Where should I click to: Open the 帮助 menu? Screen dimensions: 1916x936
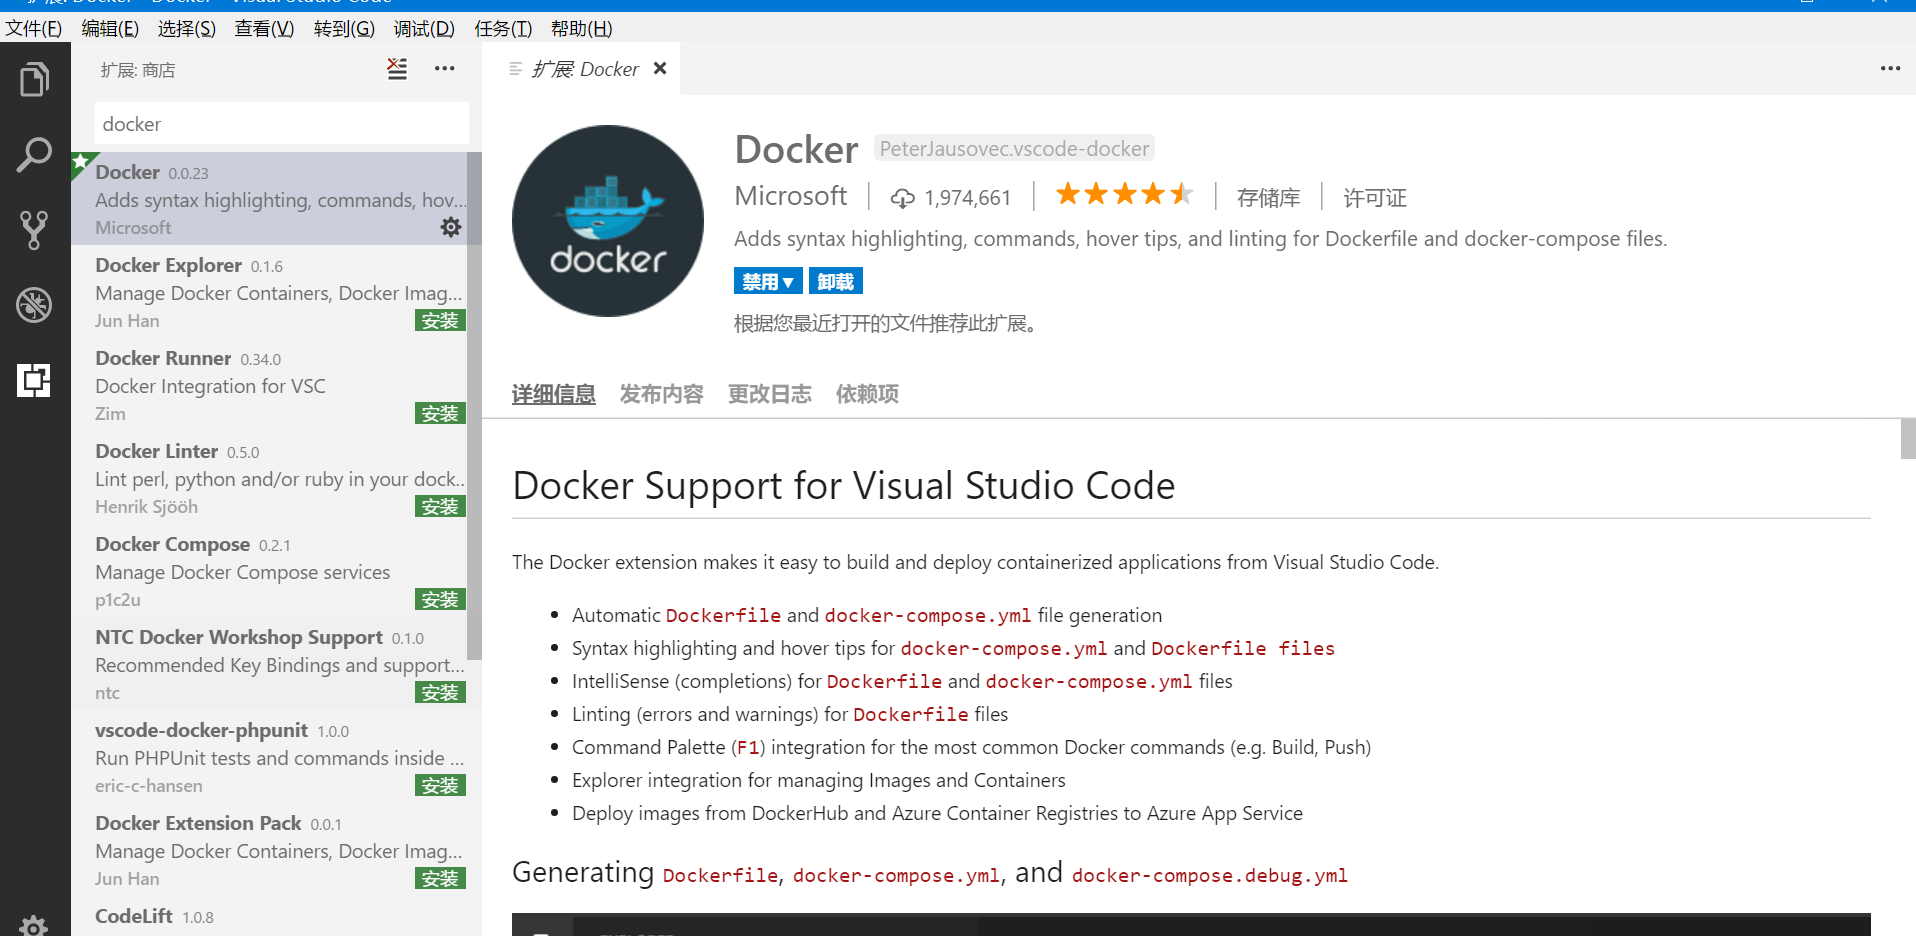pyautogui.click(x=581, y=28)
